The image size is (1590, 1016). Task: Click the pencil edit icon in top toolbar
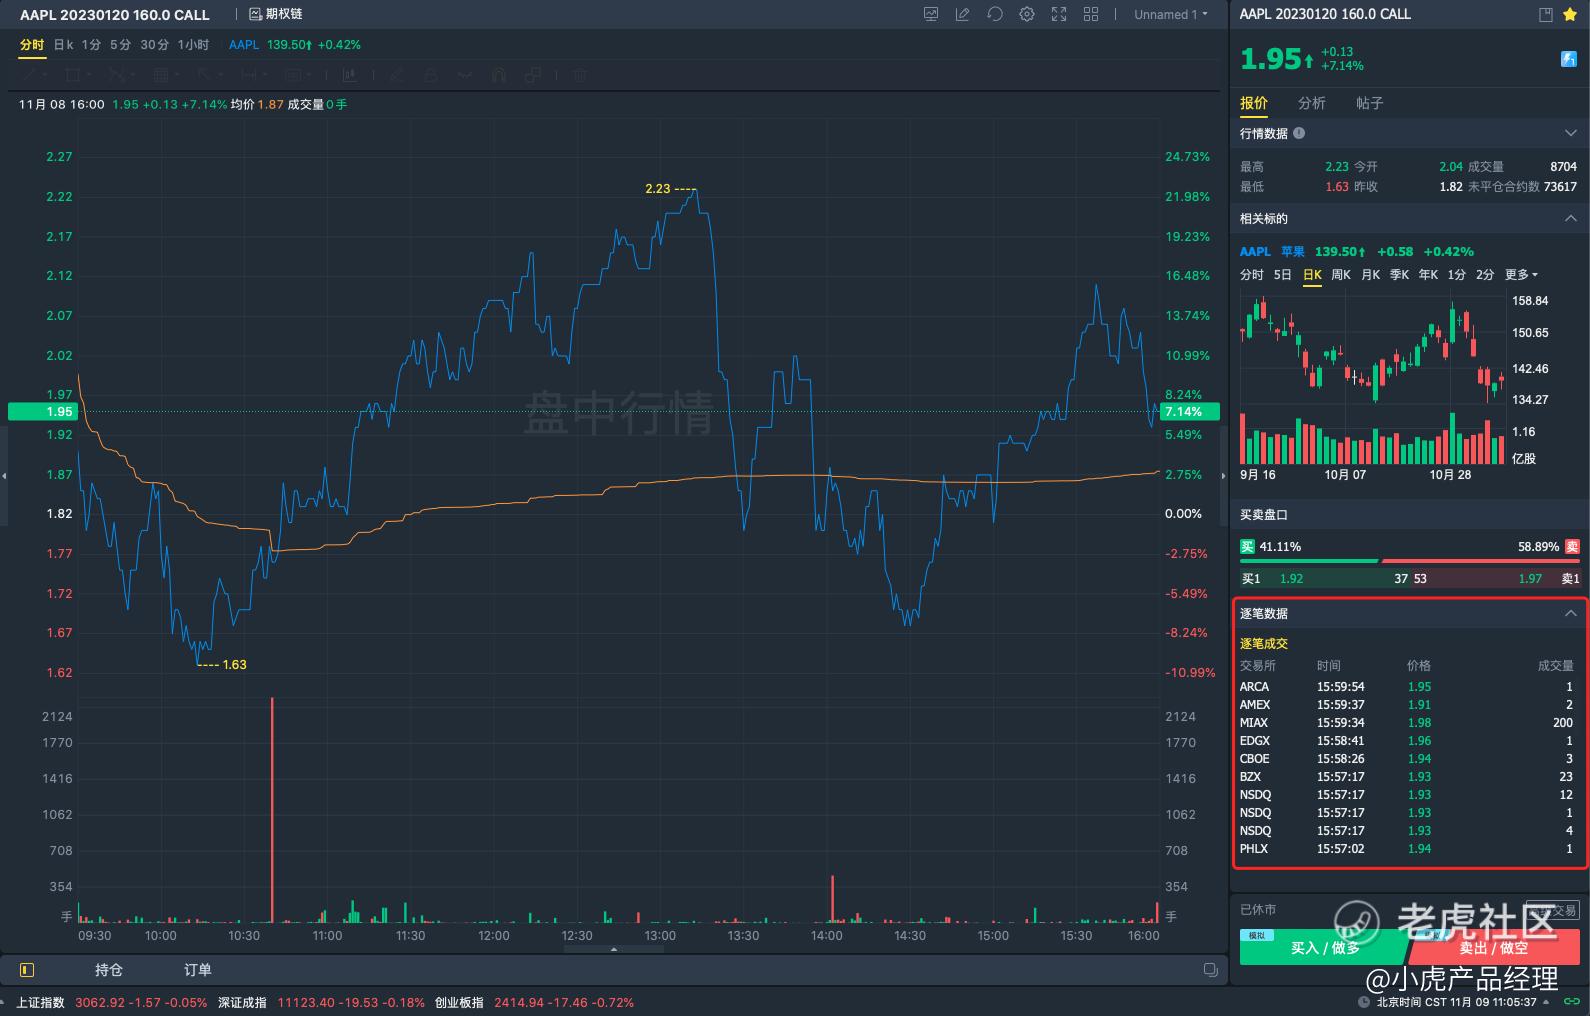[963, 14]
